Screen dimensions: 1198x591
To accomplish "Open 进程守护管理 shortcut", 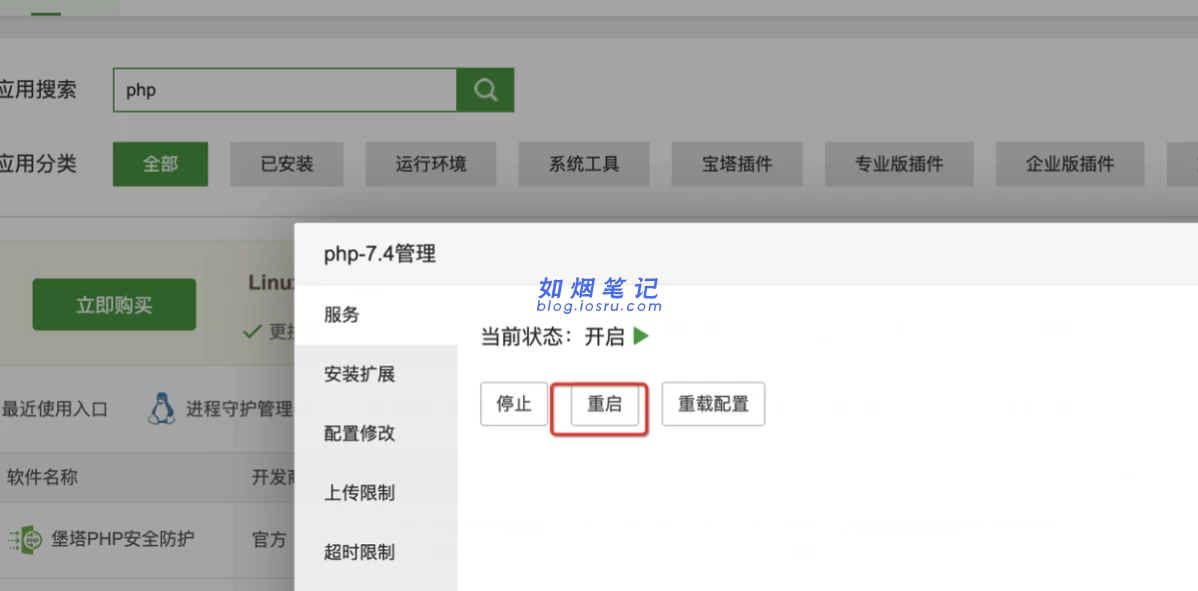I will click(239, 409).
